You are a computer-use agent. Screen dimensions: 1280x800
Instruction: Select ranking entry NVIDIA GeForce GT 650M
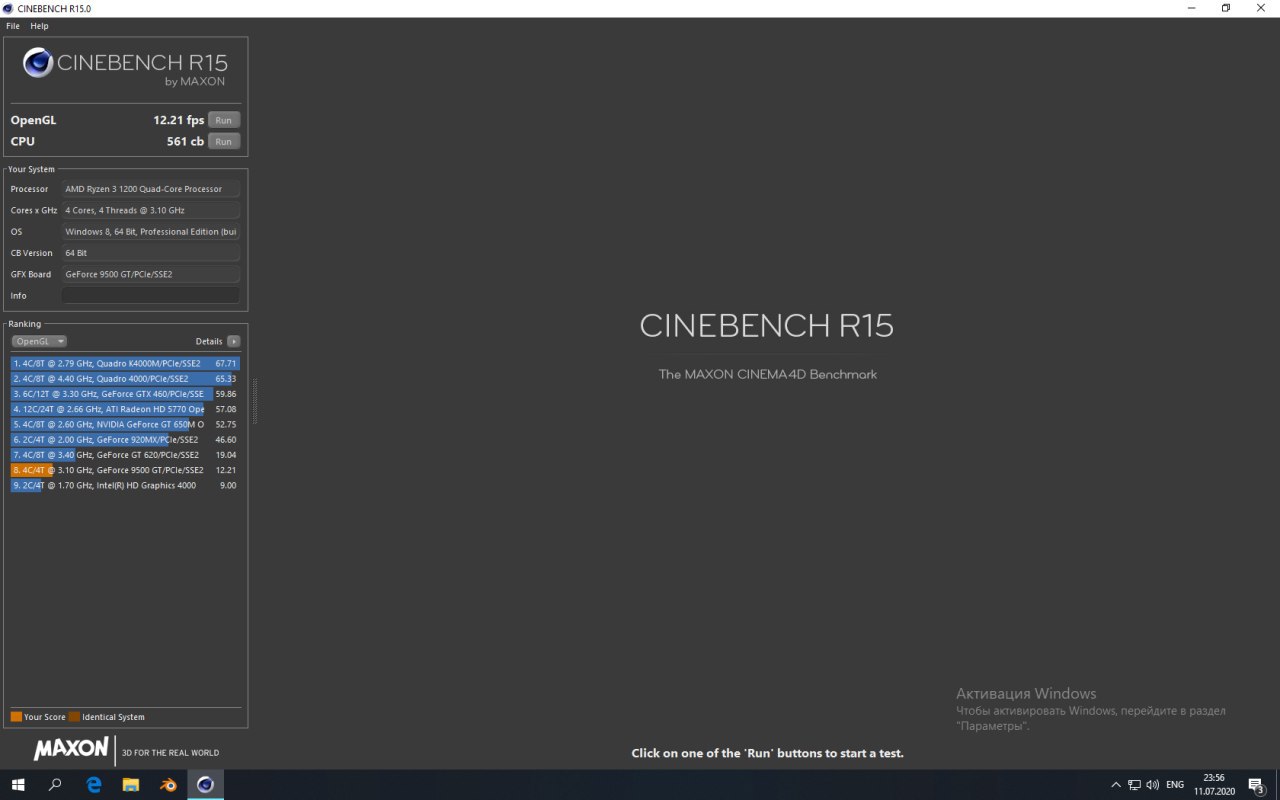click(125, 424)
